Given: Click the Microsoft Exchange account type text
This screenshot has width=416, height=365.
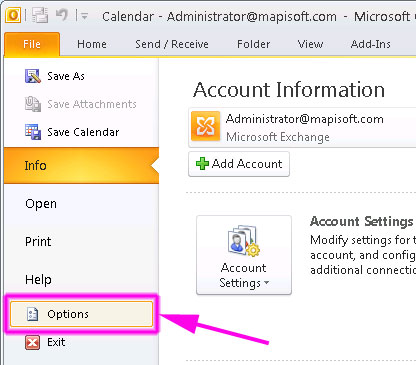Looking at the screenshot, I should click(278, 137).
